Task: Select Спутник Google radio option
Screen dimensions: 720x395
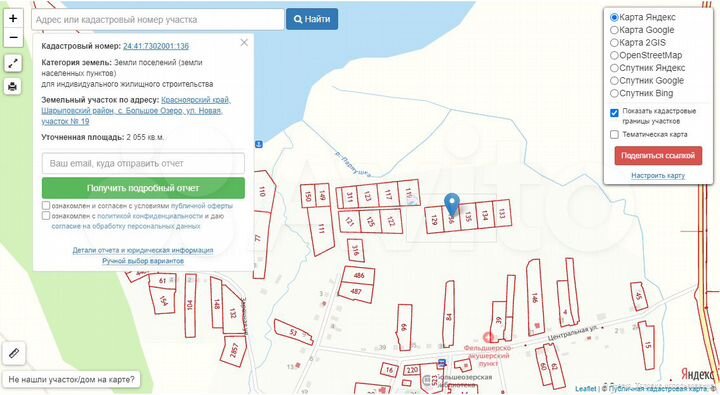Action: point(614,80)
